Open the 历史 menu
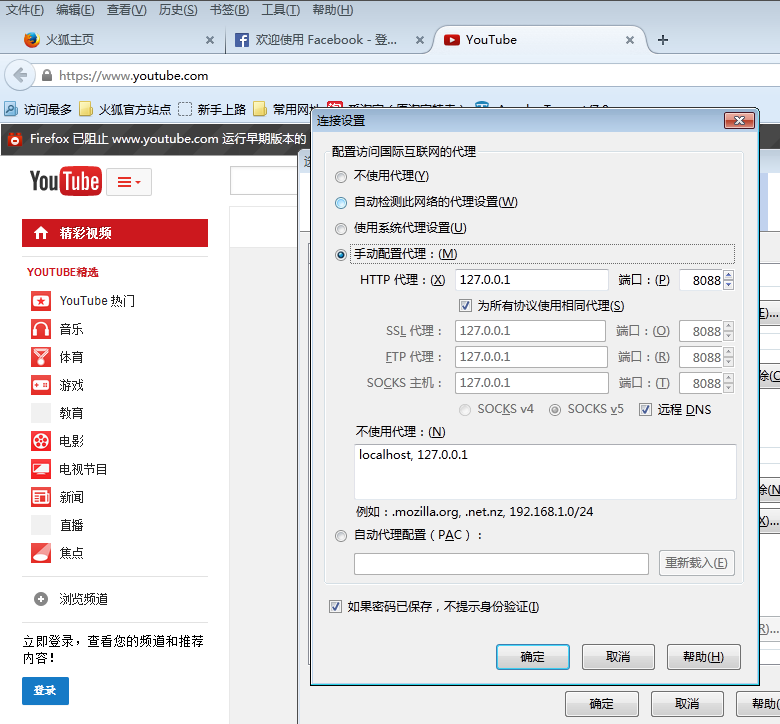 pos(178,9)
